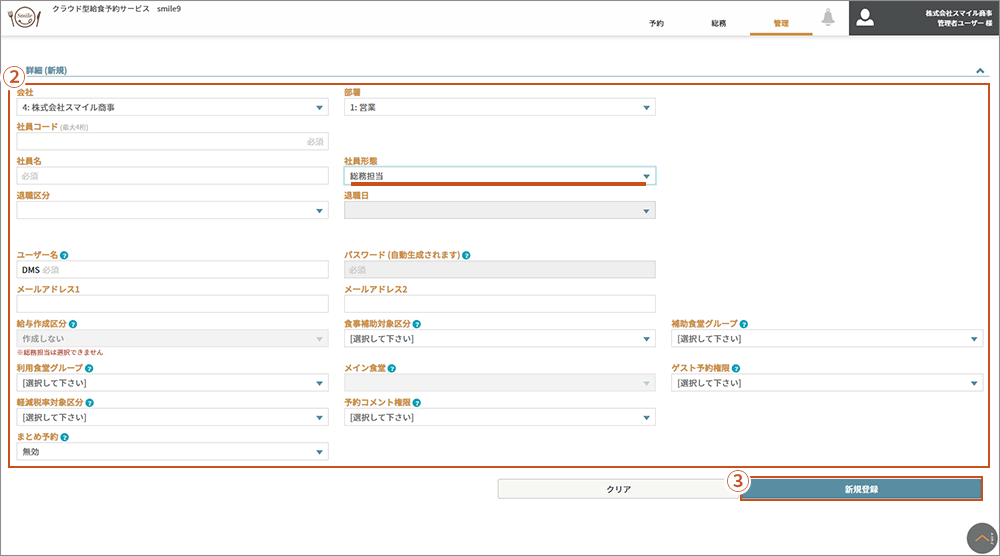Open the メイン食堂 dropdown

coord(499,383)
